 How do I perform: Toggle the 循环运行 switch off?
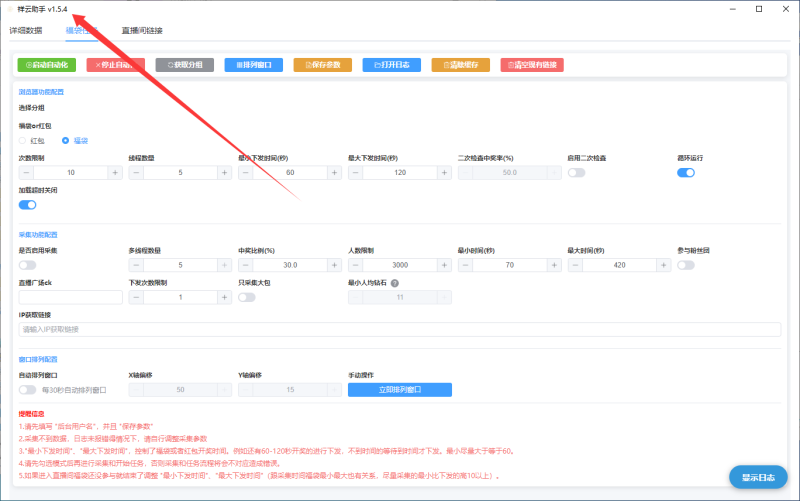coord(686,173)
